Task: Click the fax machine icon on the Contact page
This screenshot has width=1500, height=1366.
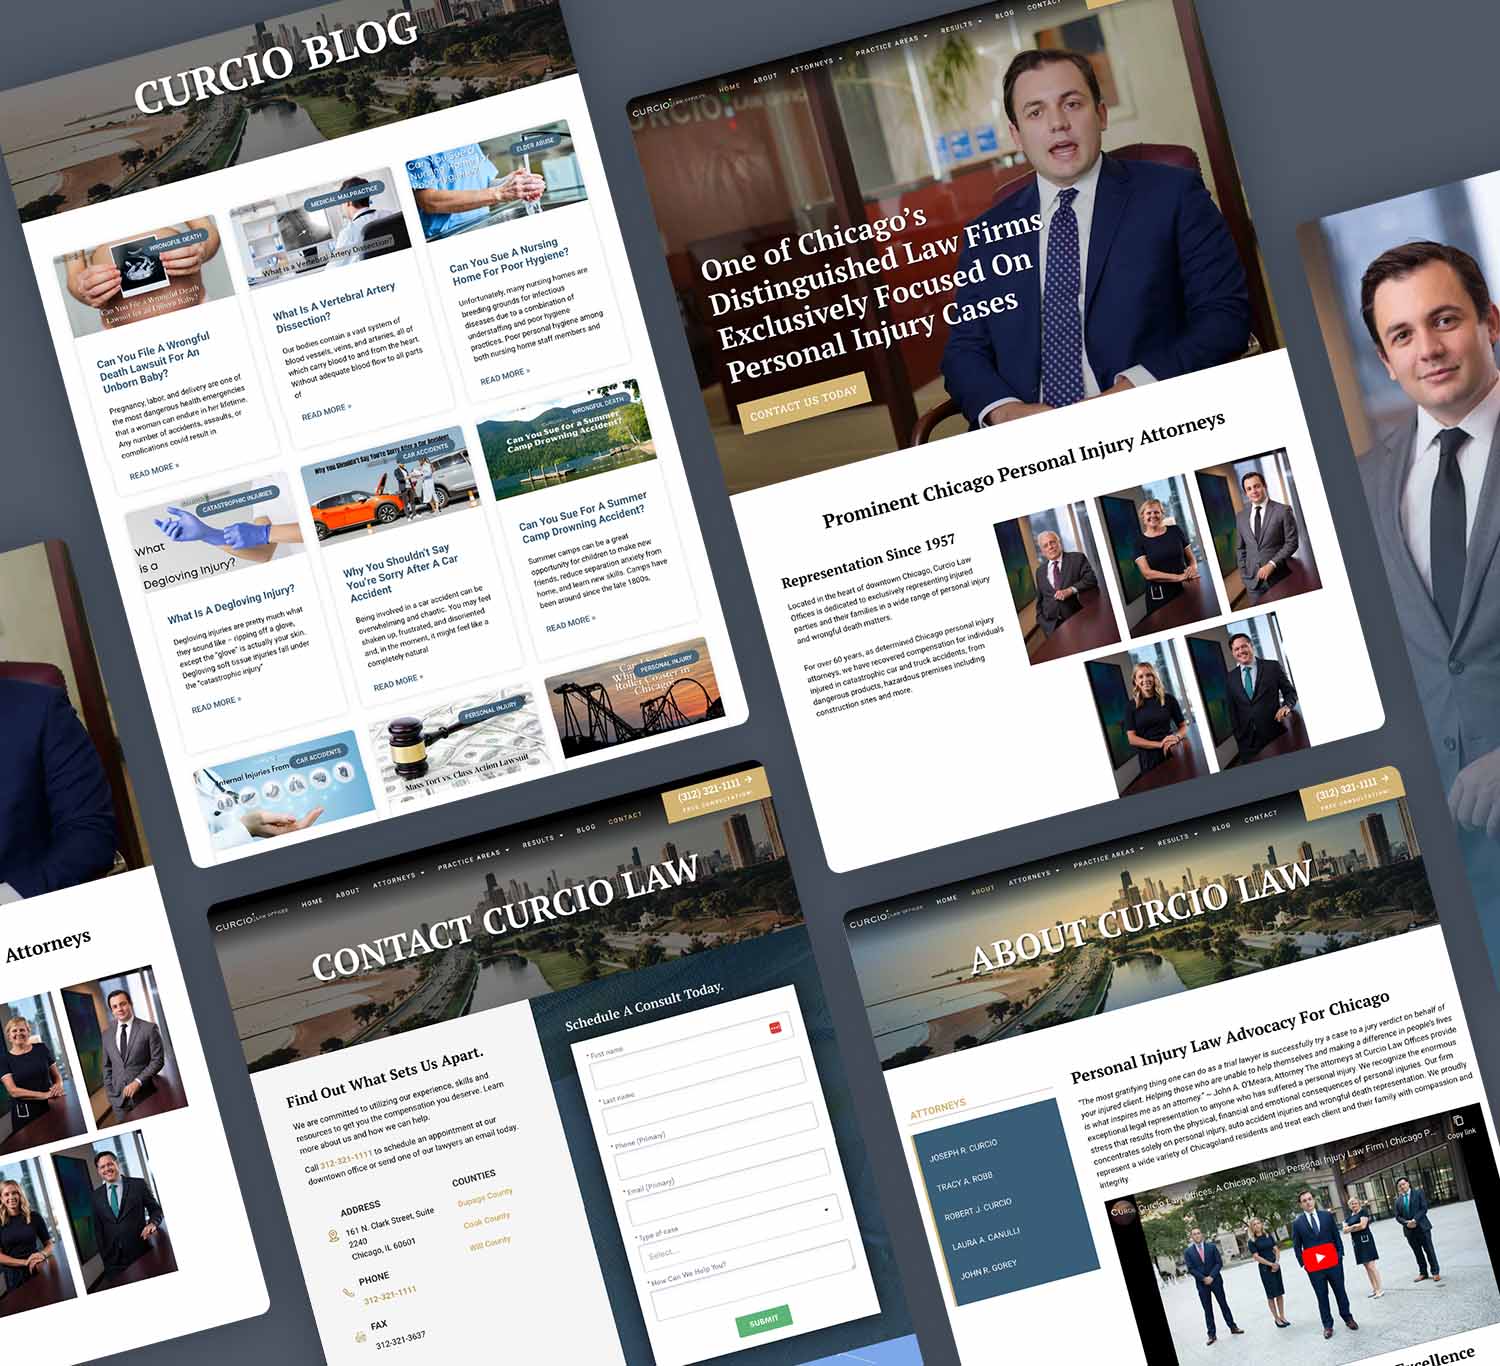Action: click(x=360, y=1337)
